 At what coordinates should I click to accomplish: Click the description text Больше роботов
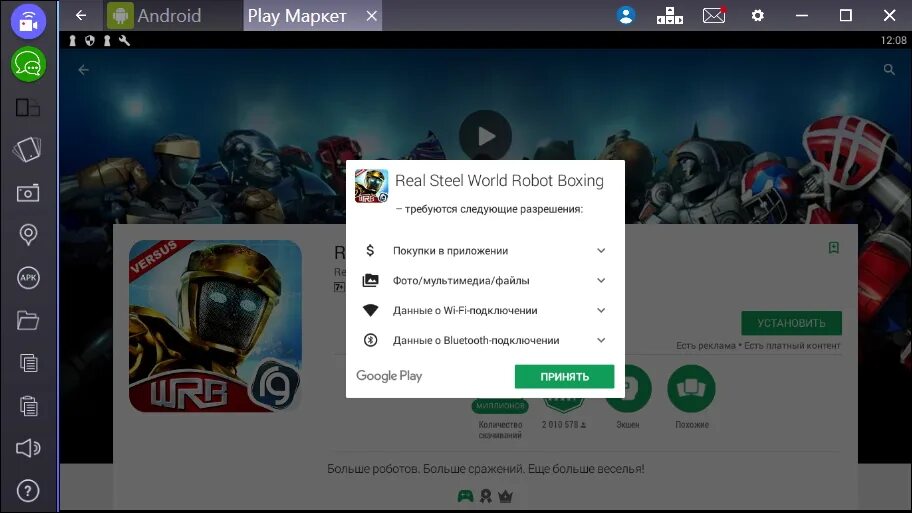click(486, 469)
